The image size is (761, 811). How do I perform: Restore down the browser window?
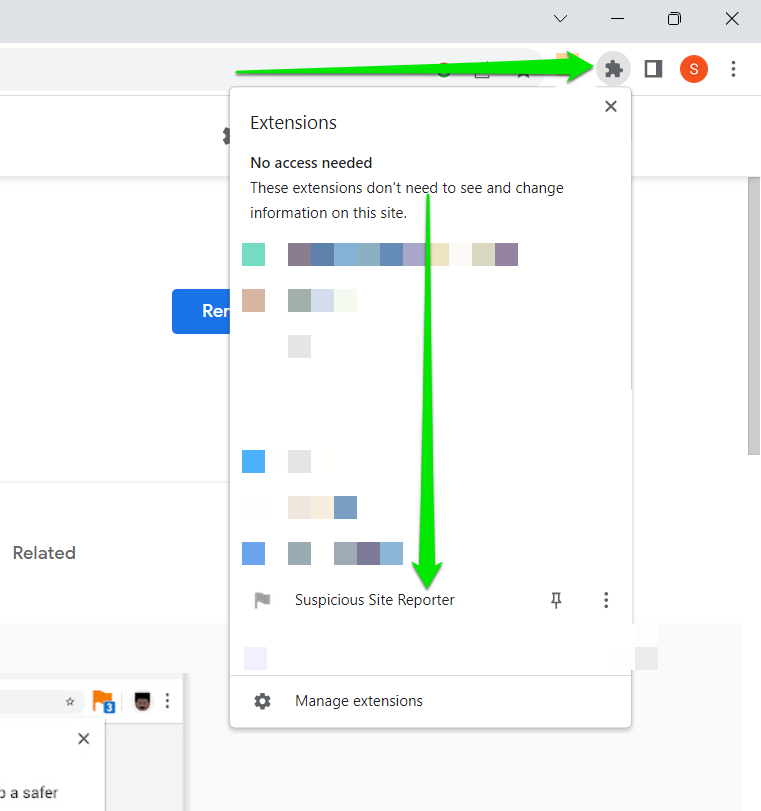675,18
